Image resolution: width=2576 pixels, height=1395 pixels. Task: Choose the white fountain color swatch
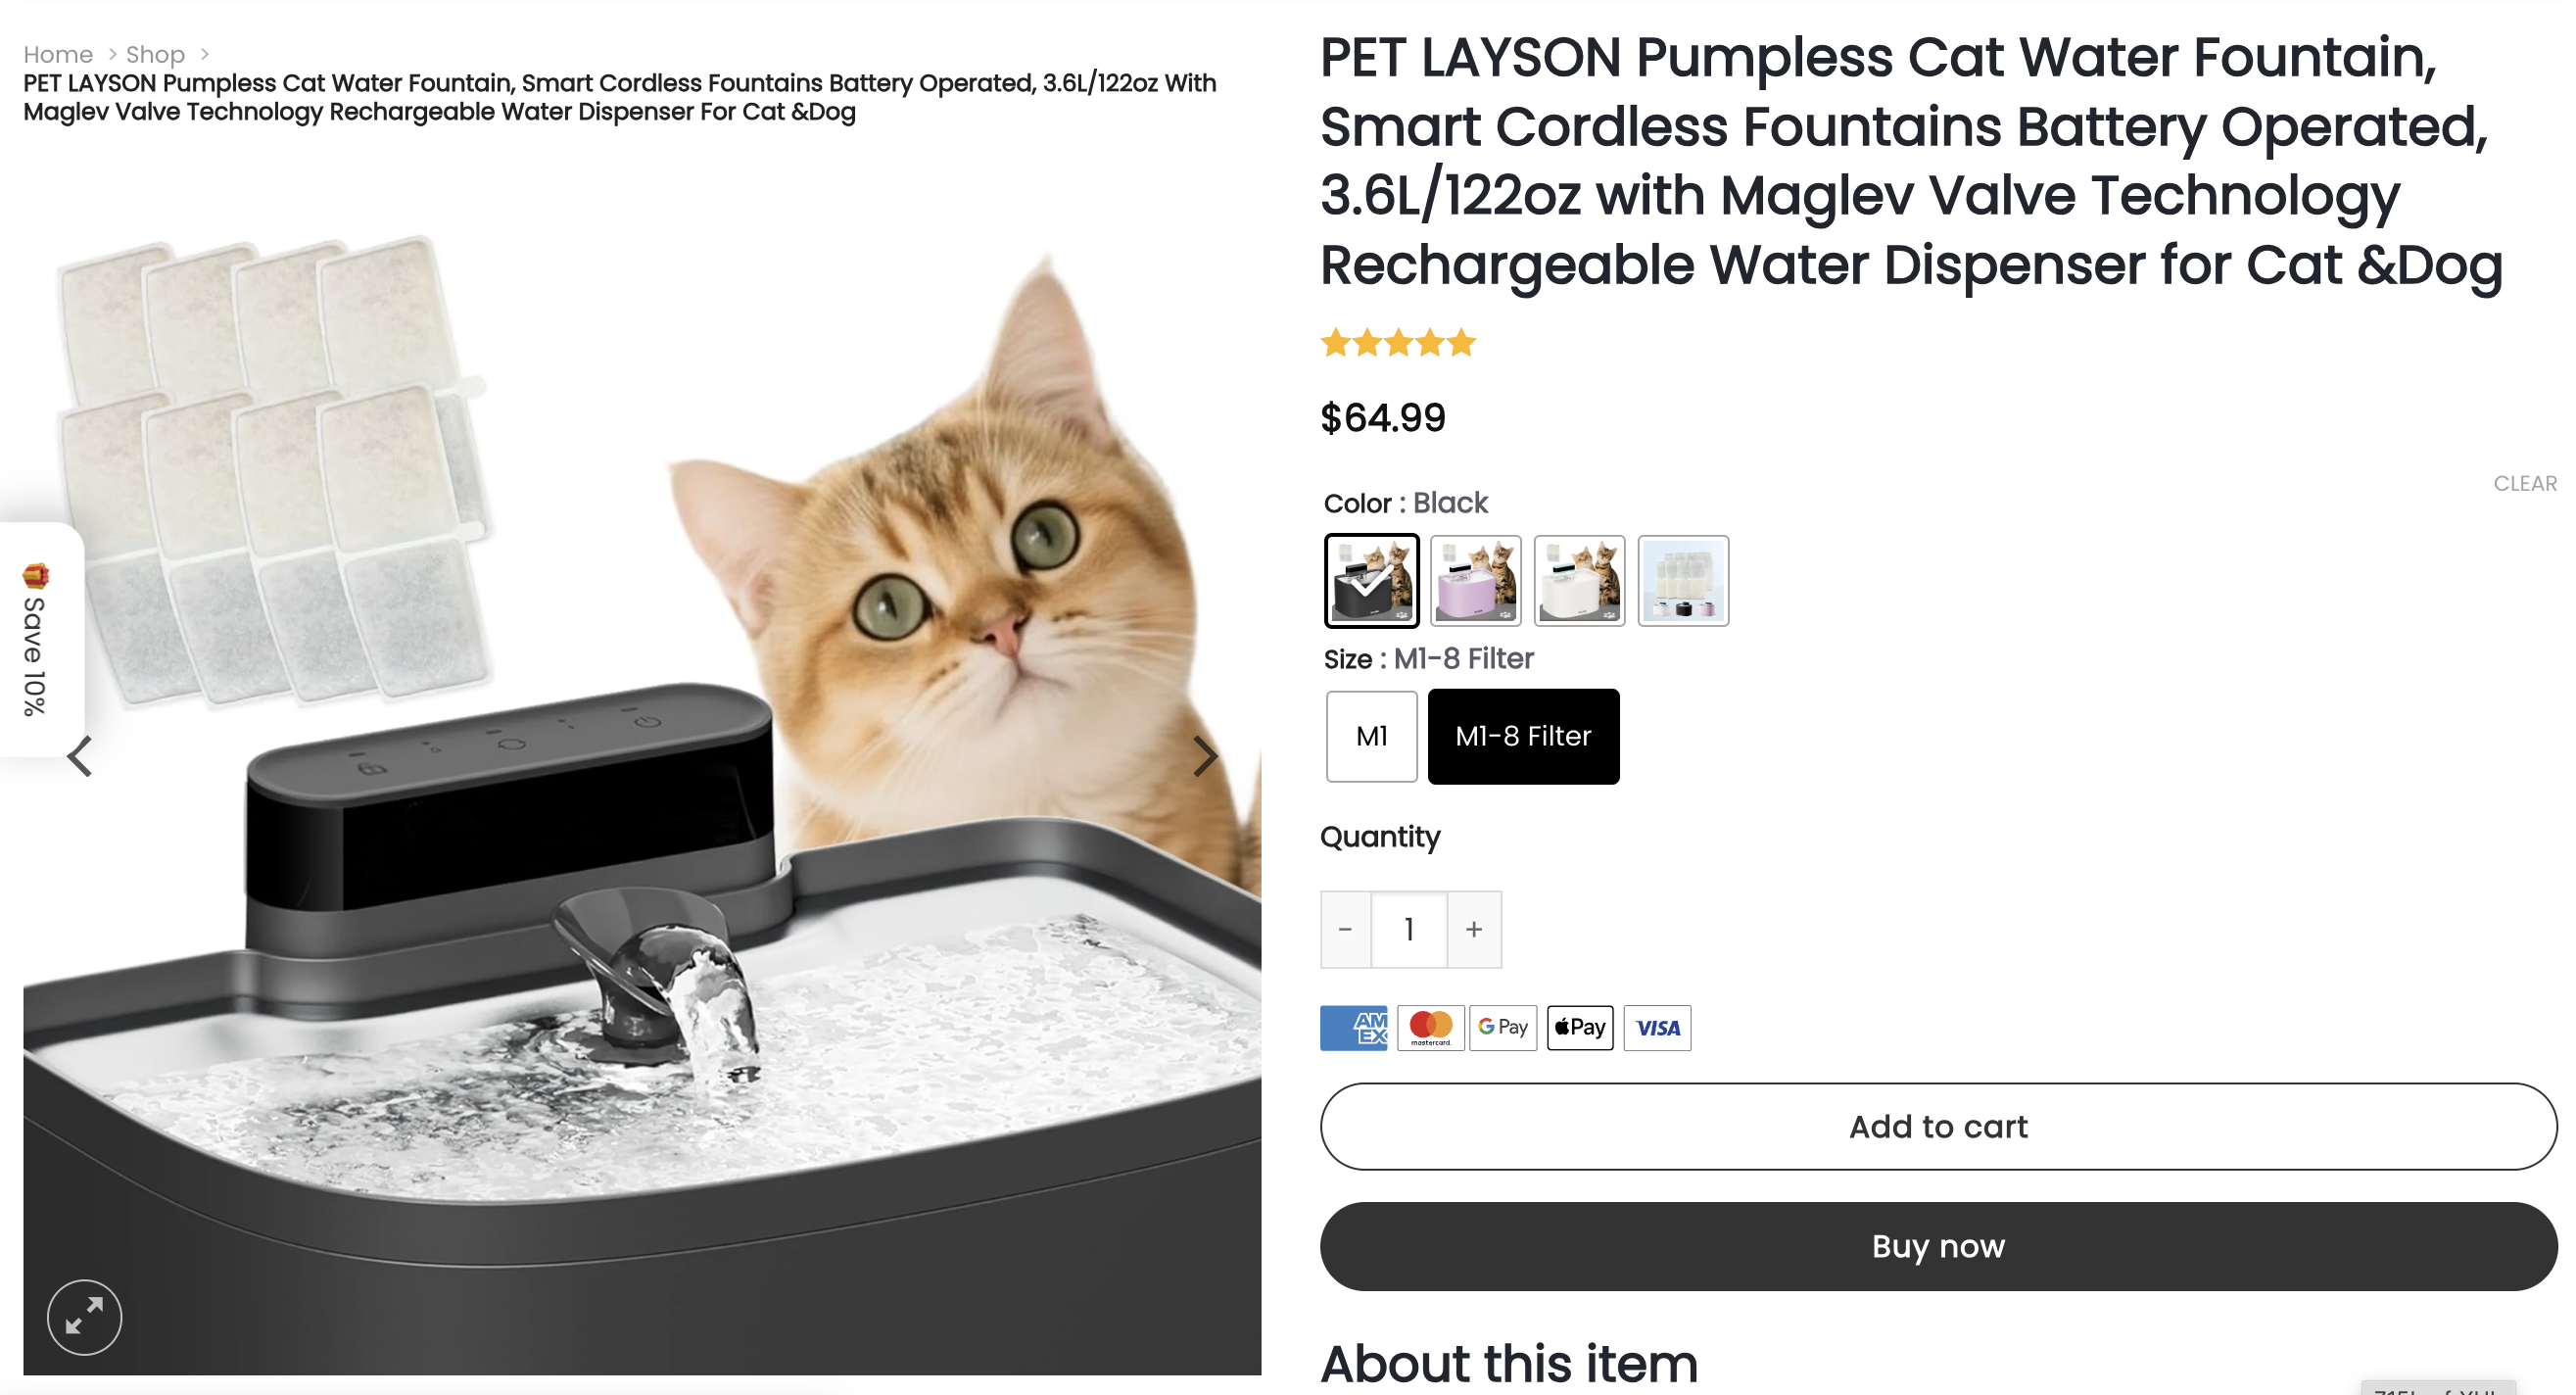(x=1579, y=580)
